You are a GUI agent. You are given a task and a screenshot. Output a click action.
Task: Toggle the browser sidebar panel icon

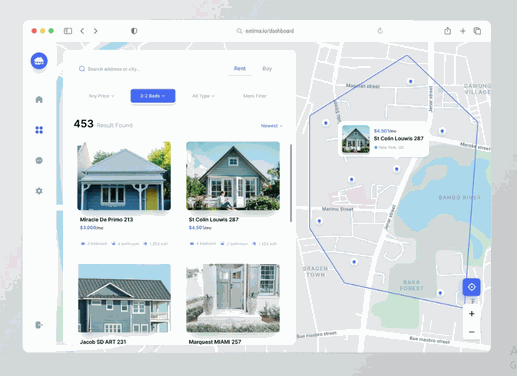pyautogui.click(x=68, y=31)
